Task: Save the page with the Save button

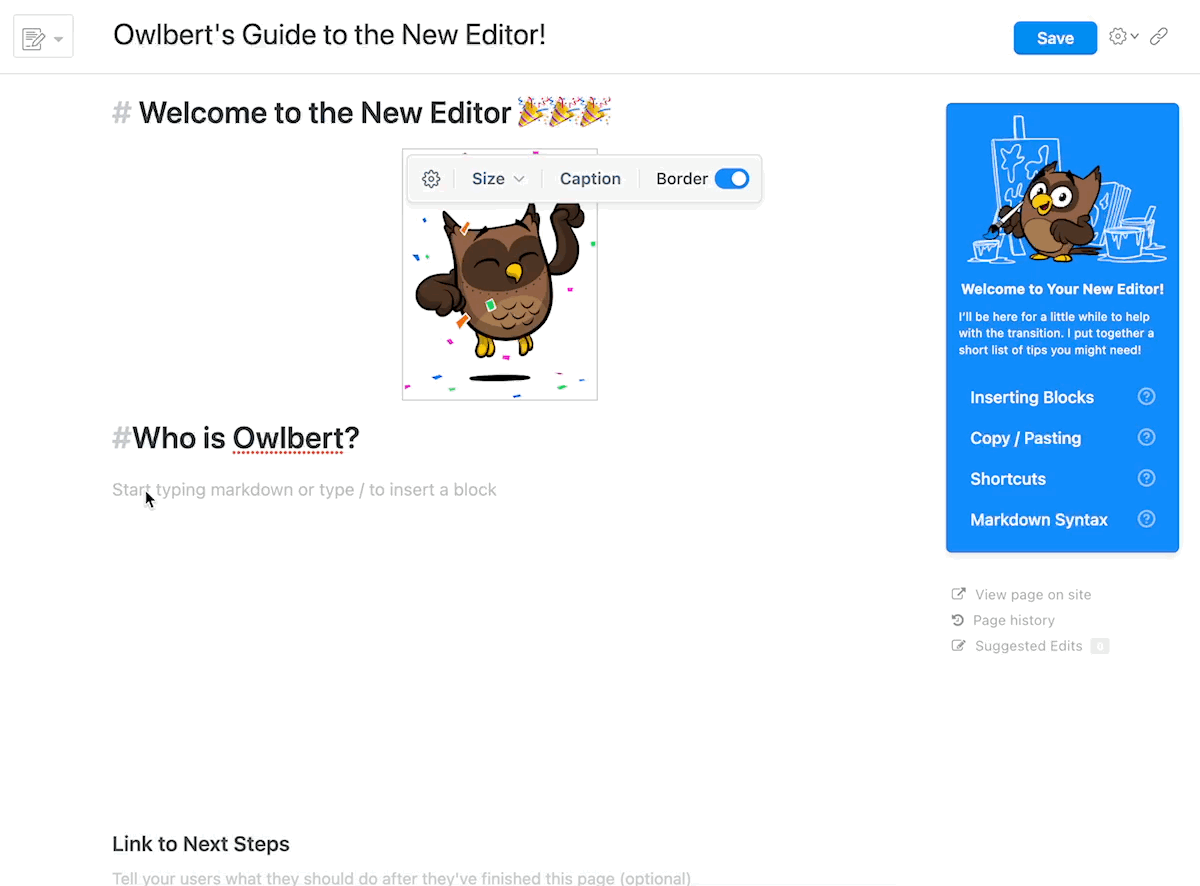Action: tap(1055, 38)
